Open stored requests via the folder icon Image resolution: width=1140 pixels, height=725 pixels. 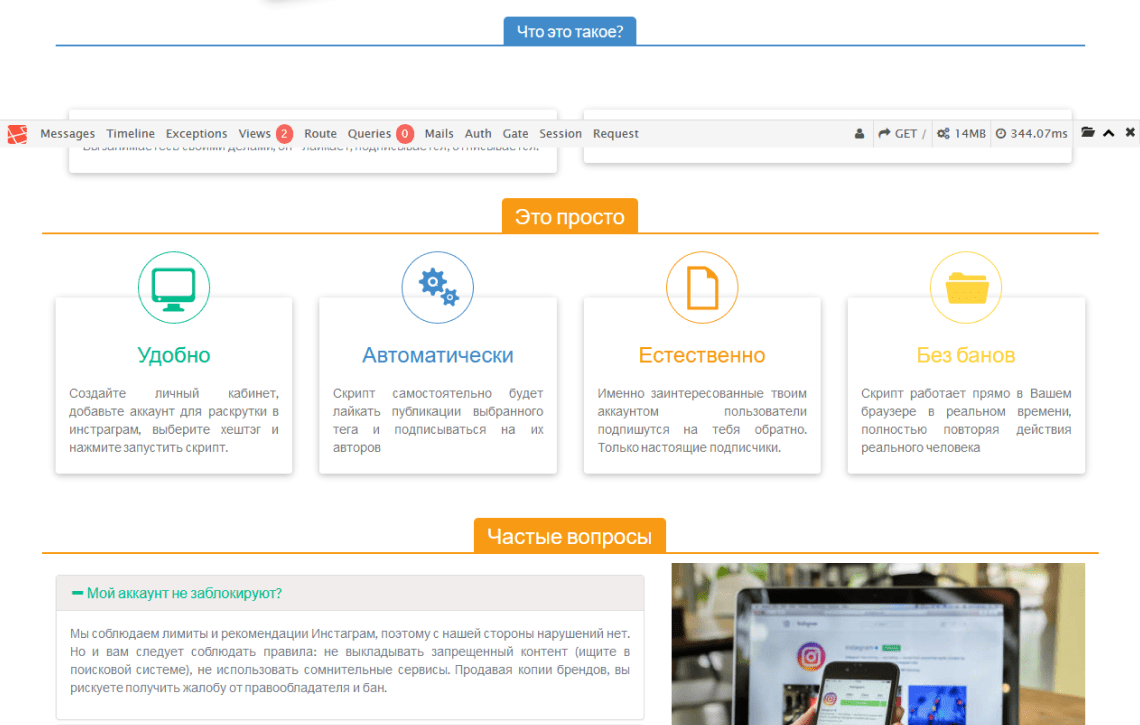[1089, 133]
